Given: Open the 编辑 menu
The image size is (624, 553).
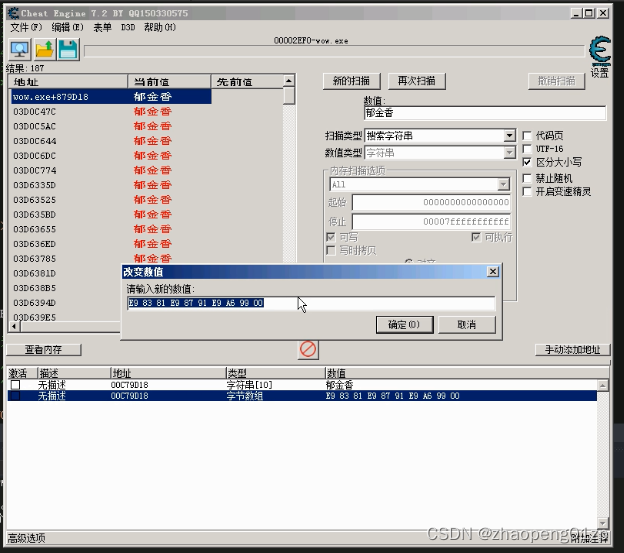Looking at the screenshot, I should [x=68, y=27].
